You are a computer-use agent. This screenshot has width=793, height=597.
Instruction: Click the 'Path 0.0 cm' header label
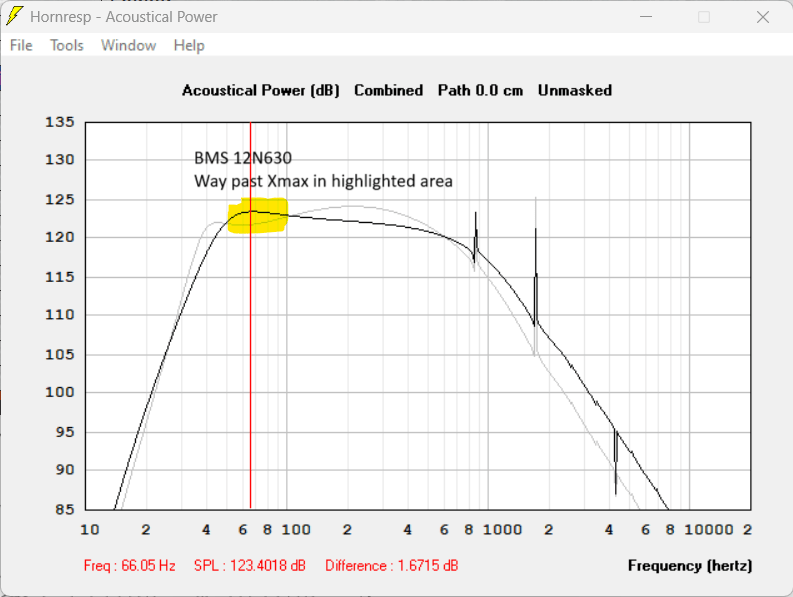point(480,91)
